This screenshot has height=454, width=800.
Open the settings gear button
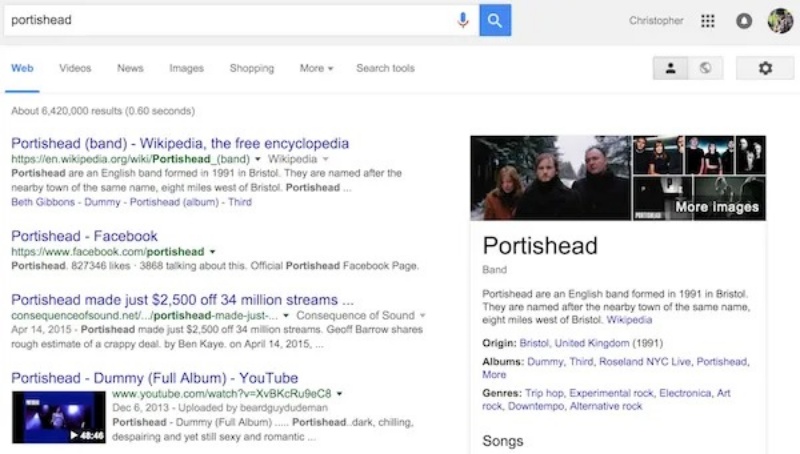coord(765,68)
